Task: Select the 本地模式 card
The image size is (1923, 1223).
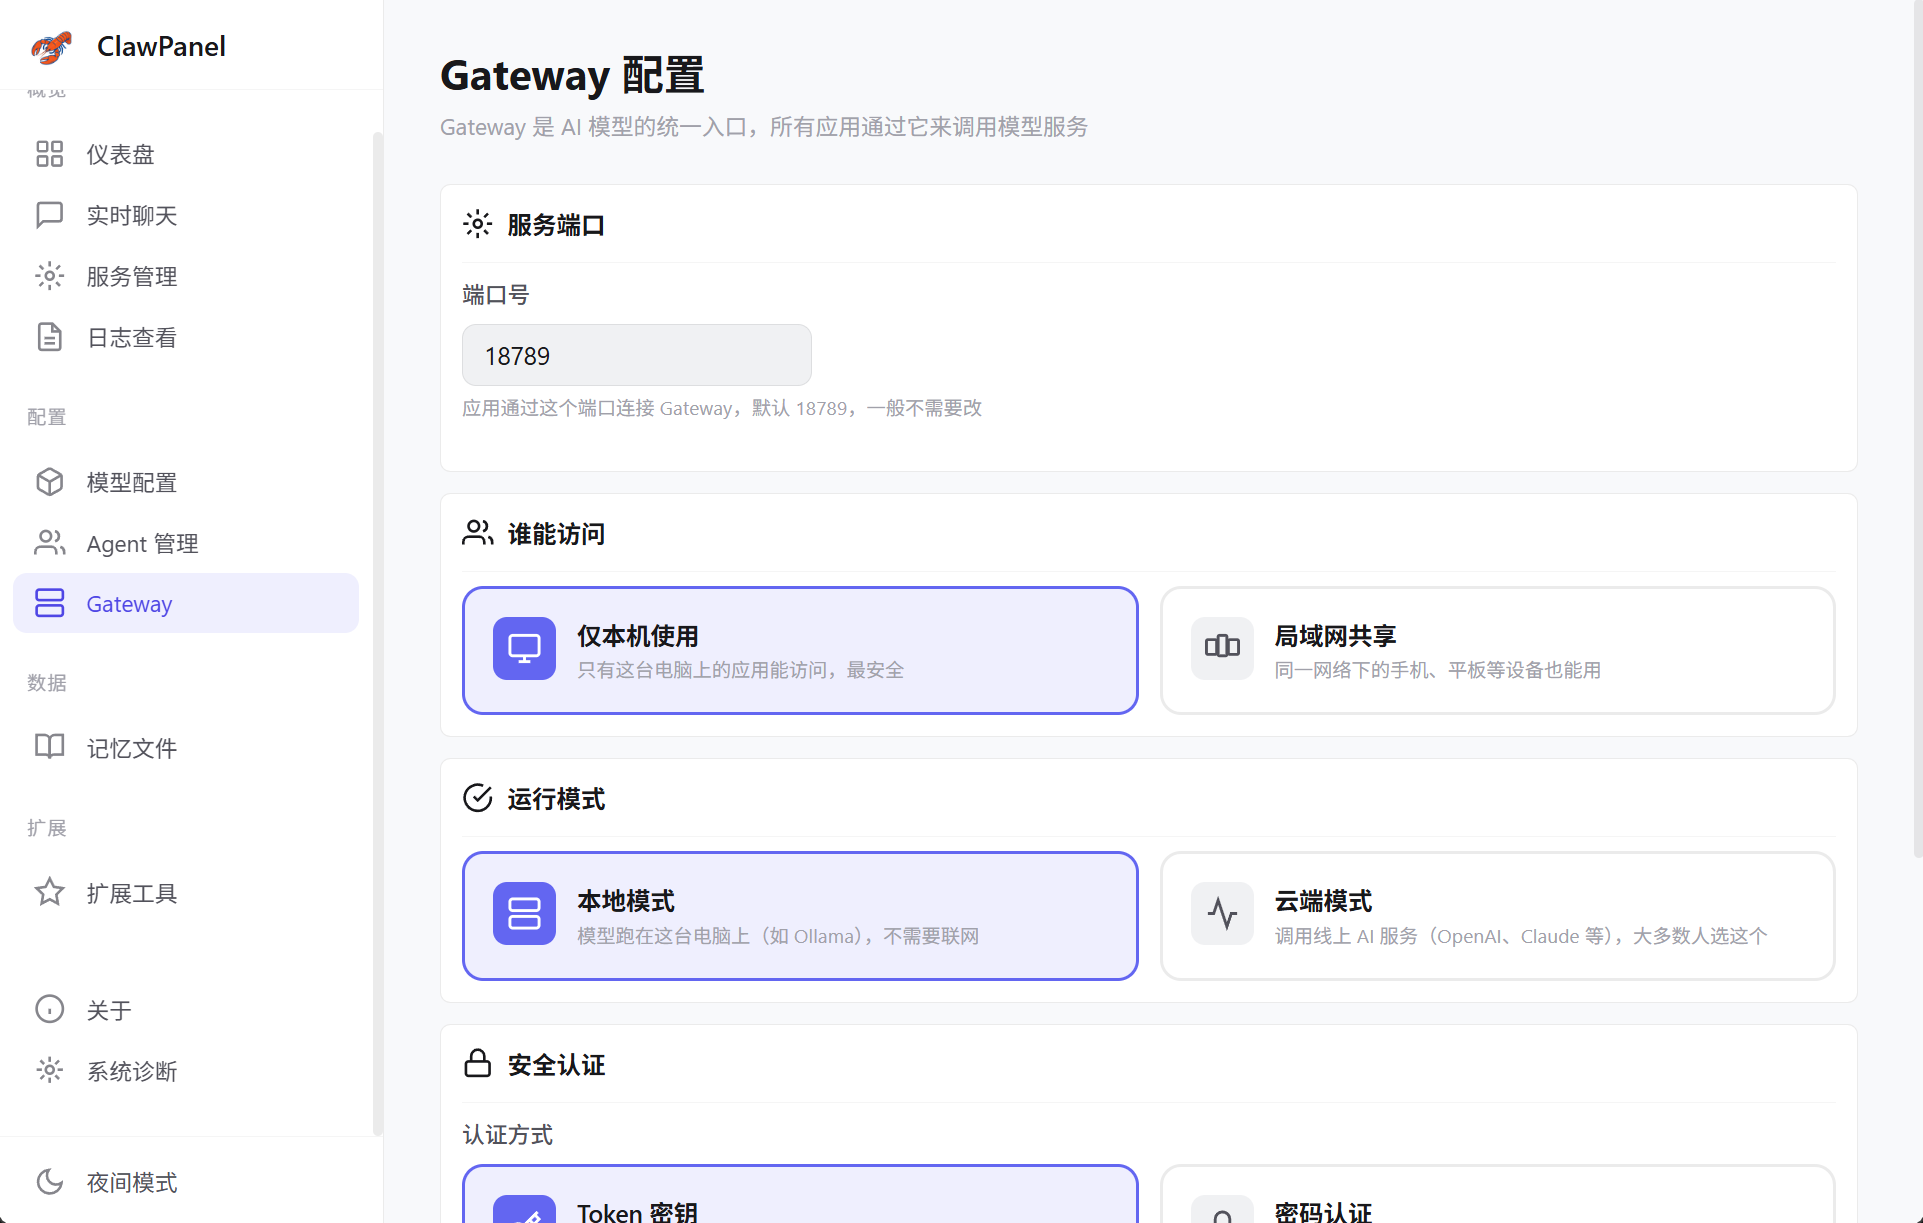Action: pos(800,915)
